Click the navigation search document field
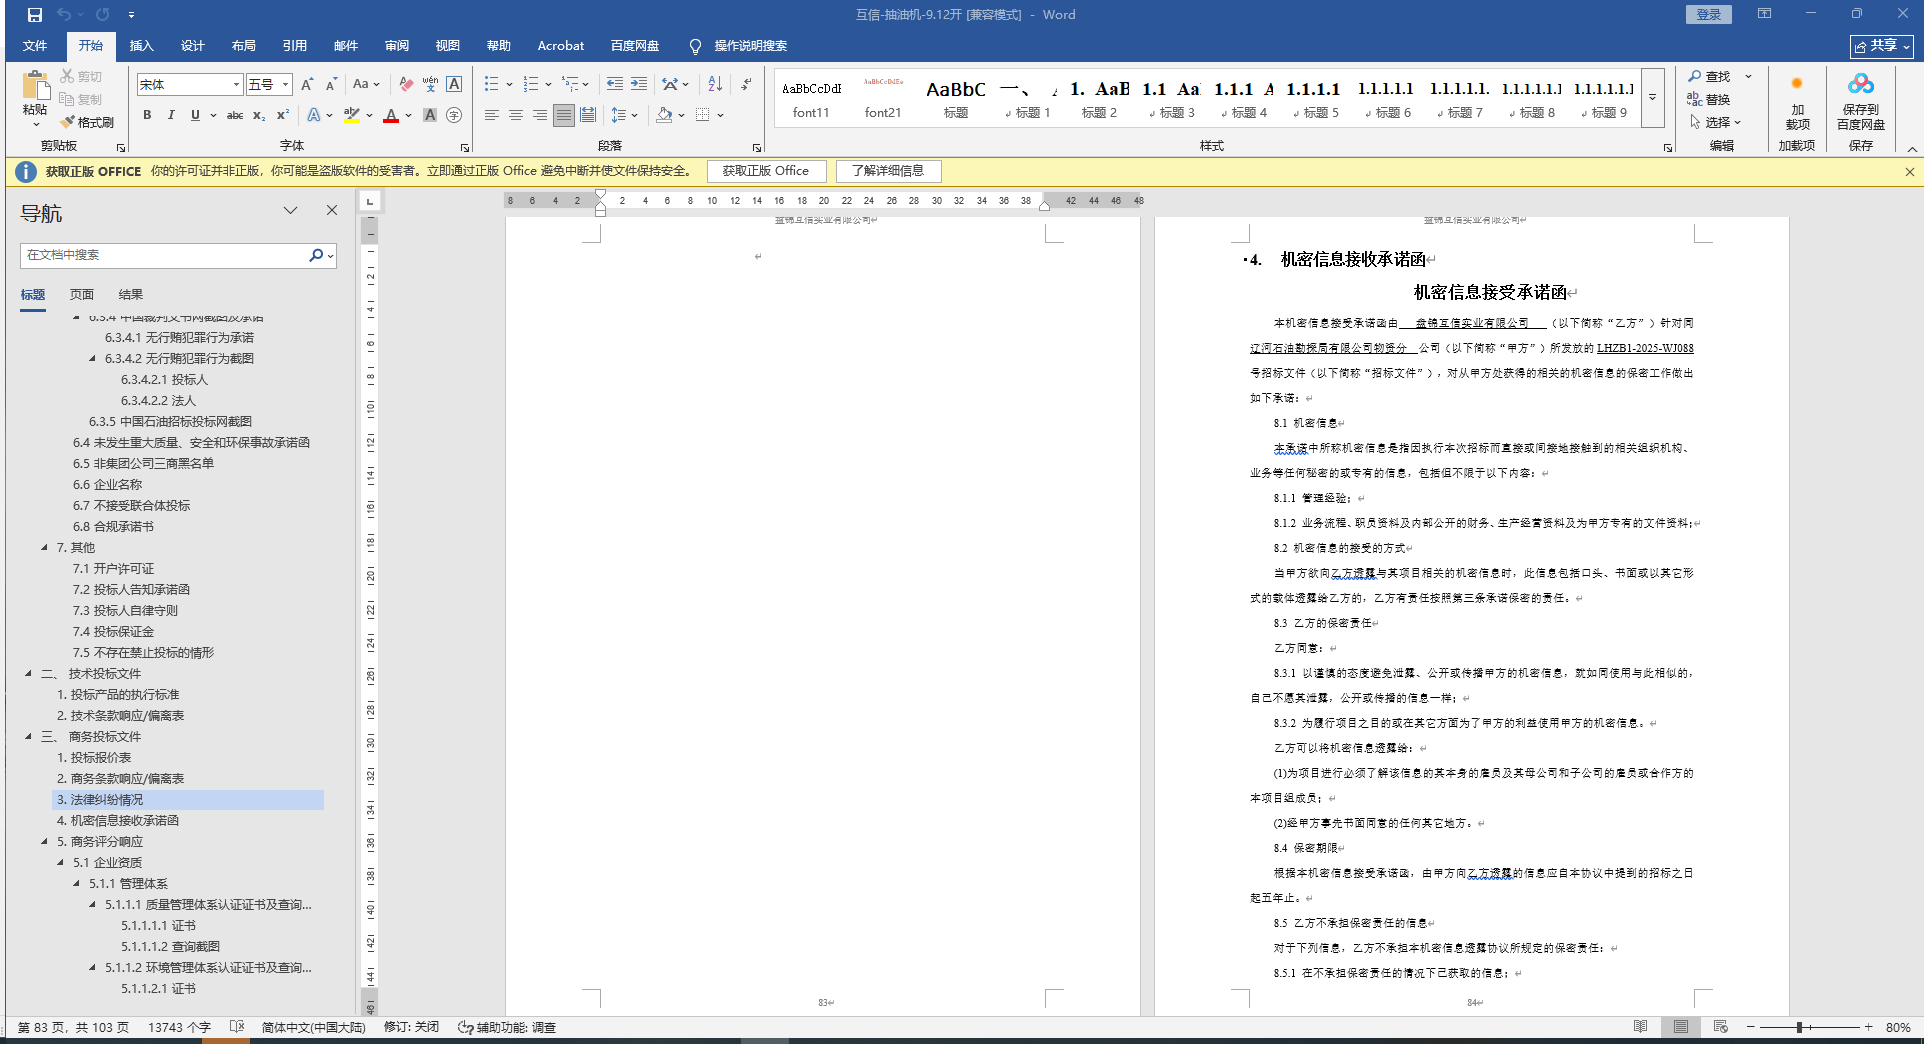Image resolution: width=1924 pixels, height=1044 pixels. click(165, 255)
